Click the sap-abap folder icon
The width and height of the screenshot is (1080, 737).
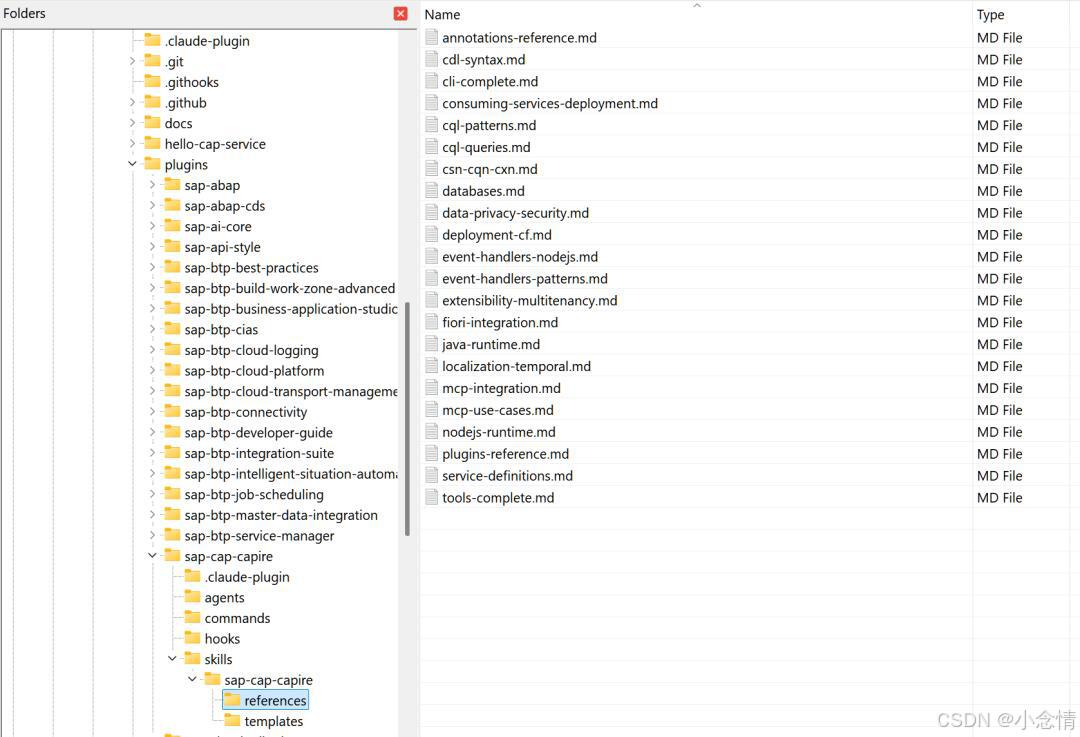(172, 185)
